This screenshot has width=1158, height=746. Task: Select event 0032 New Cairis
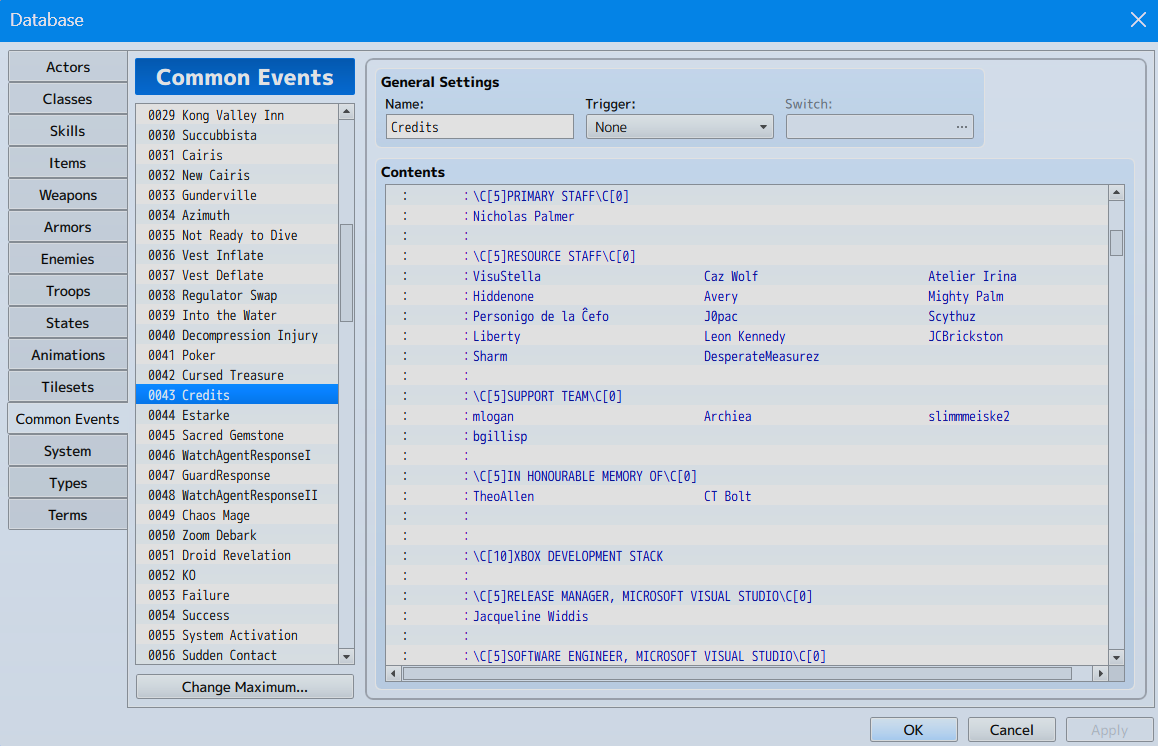[x=237, y=175]
